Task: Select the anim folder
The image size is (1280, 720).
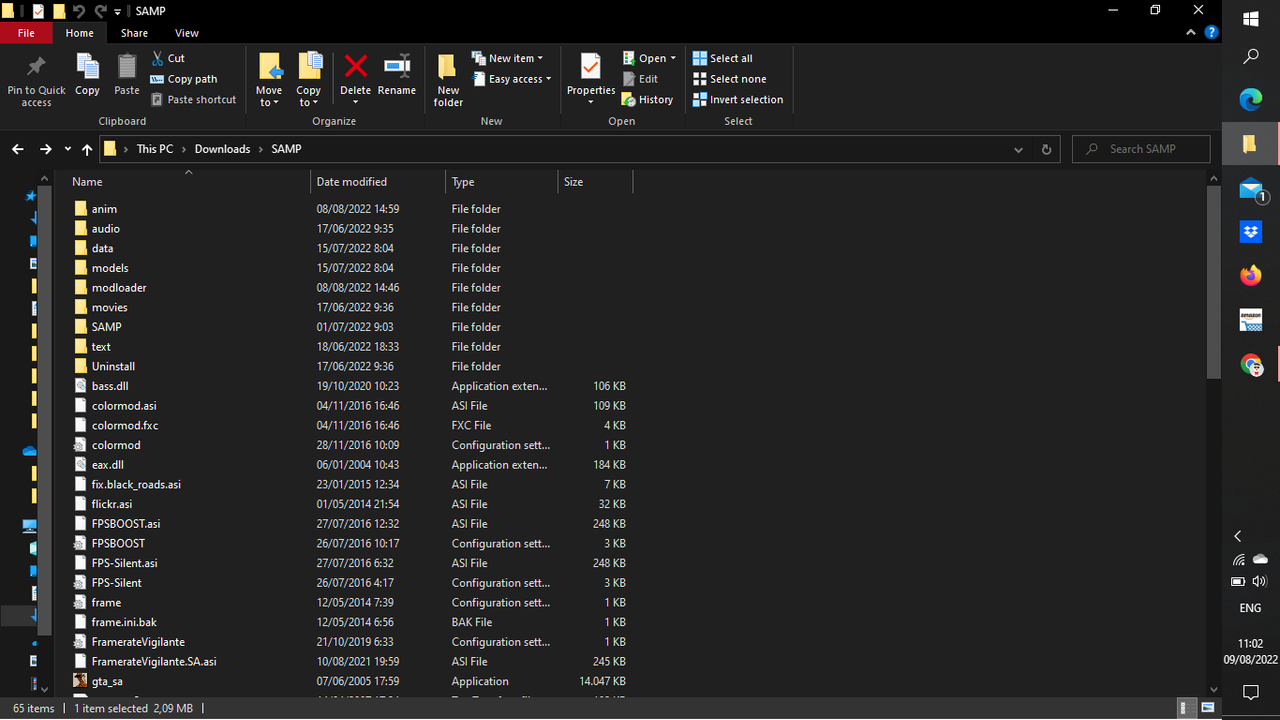Action: pos(104,209)
